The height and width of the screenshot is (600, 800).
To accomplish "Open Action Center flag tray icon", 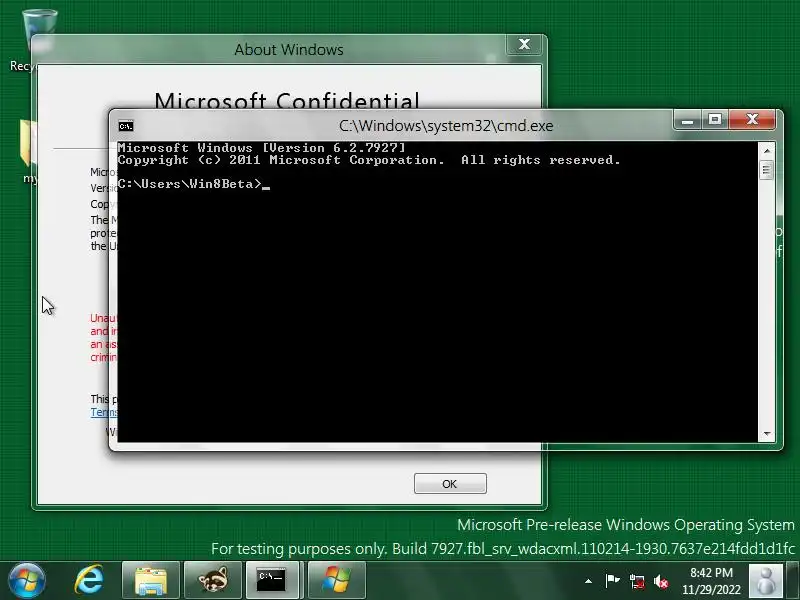I will click(x=612, y=581).
